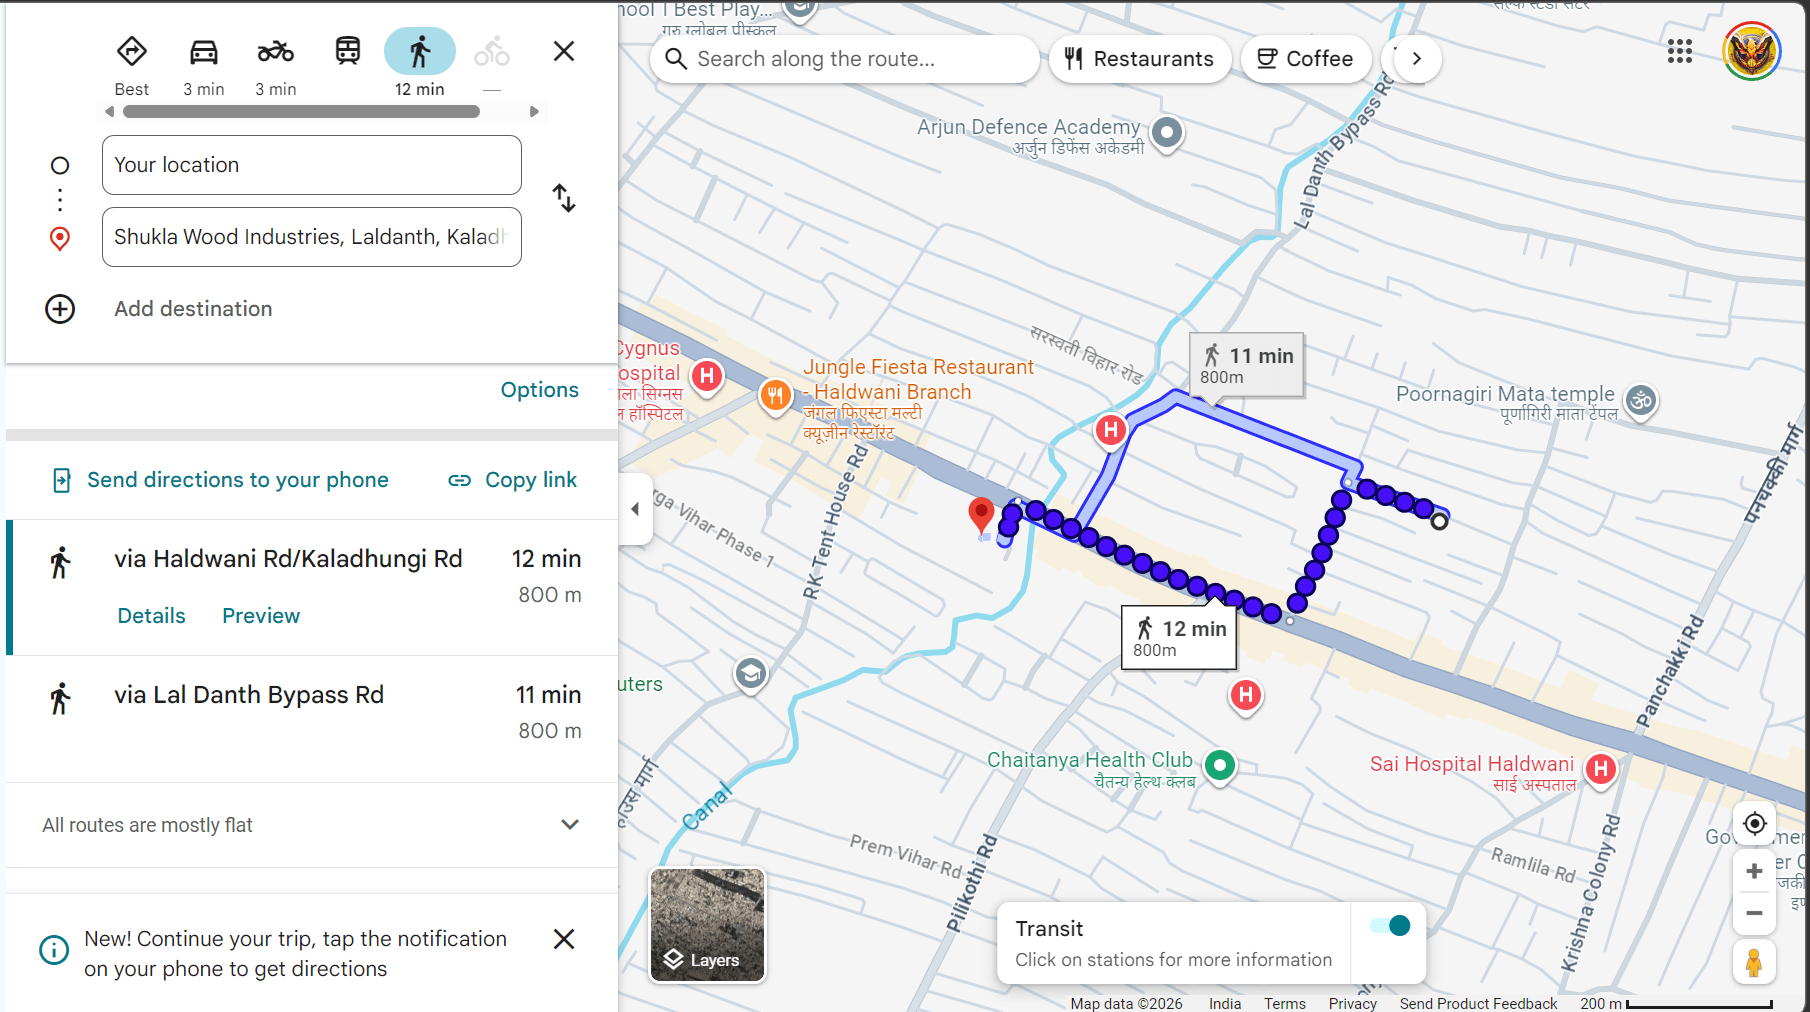Select the 11 min route label on map
1810x1012 pixels.
coord(1247,365)
